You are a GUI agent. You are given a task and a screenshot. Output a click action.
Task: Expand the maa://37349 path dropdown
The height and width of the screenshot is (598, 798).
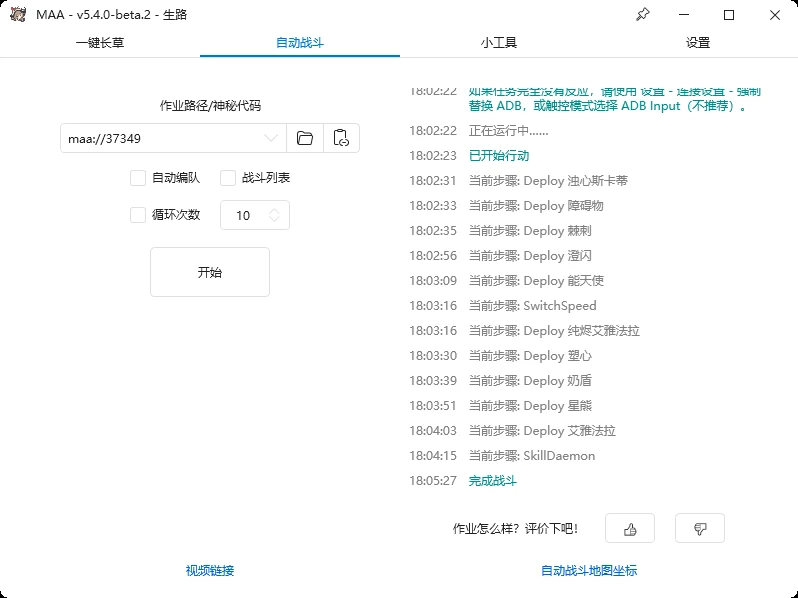(x=271, y=138)
